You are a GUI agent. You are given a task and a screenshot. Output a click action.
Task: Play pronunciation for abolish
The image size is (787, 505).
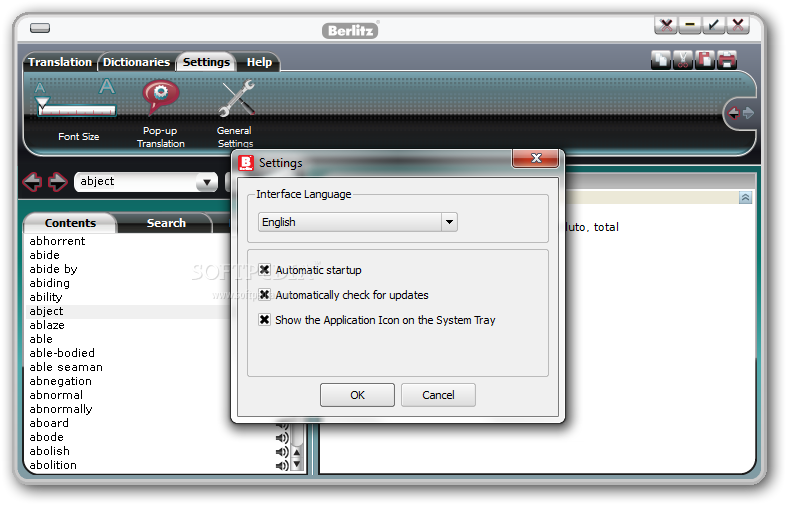point(282,452)
